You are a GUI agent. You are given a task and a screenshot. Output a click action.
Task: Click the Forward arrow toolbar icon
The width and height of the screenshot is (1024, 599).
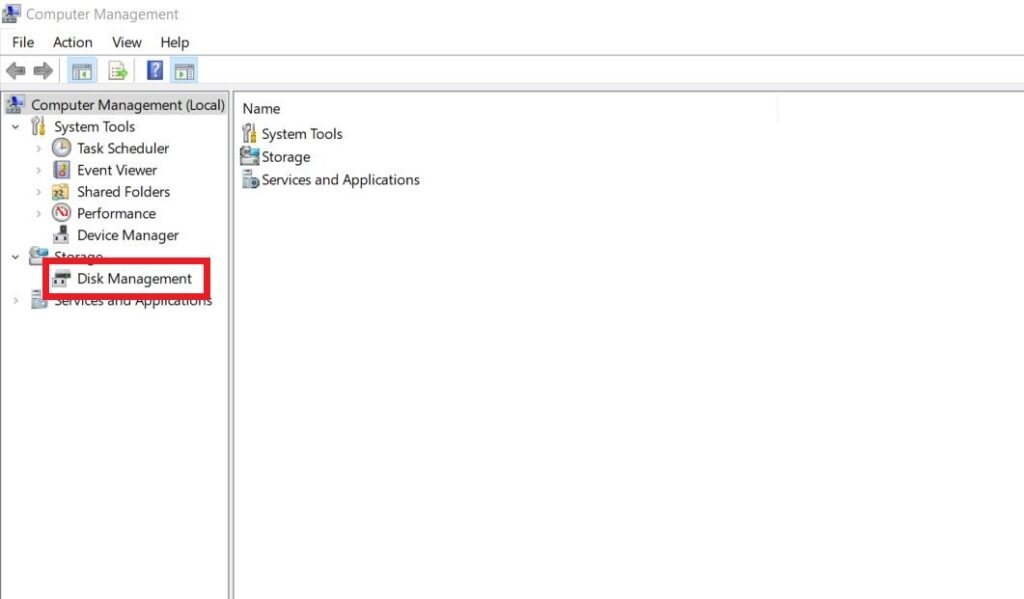43,71
